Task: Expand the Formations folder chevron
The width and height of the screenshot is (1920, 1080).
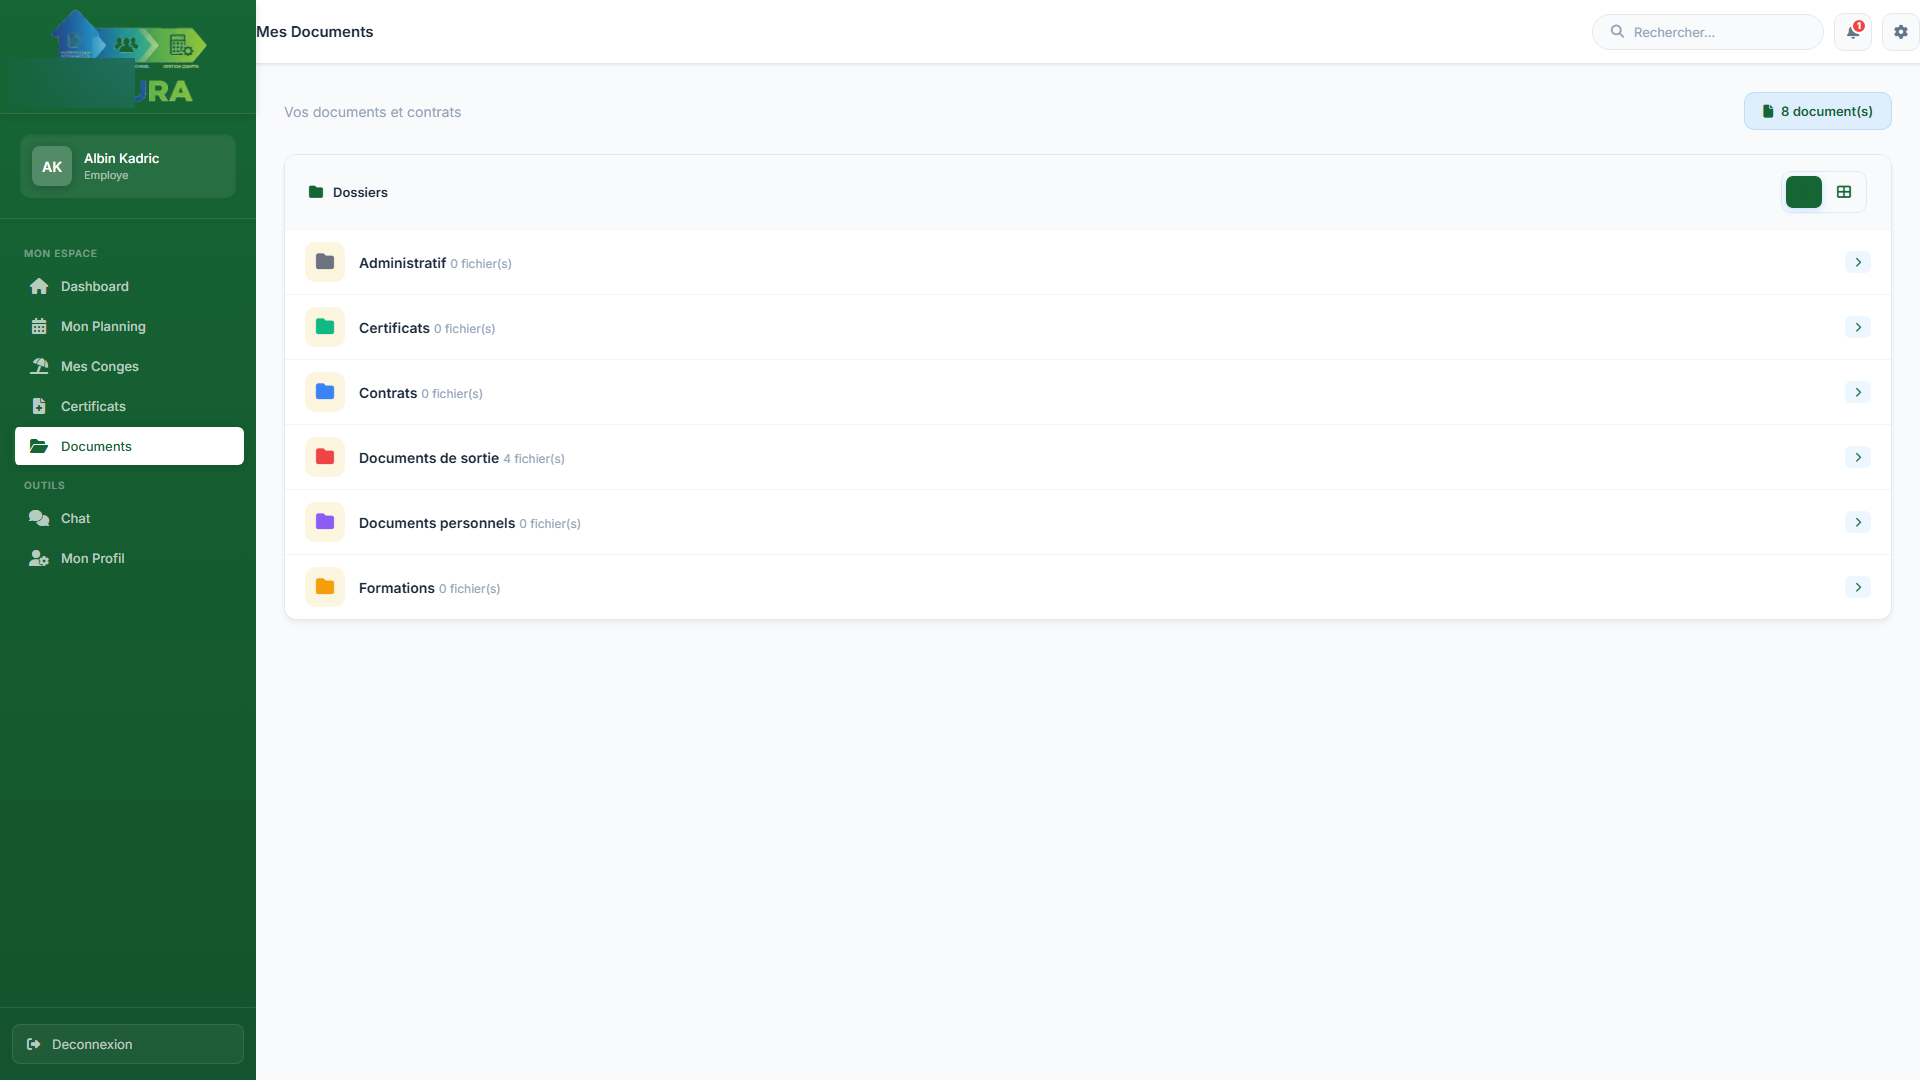Action: [x=1857, y=587]
